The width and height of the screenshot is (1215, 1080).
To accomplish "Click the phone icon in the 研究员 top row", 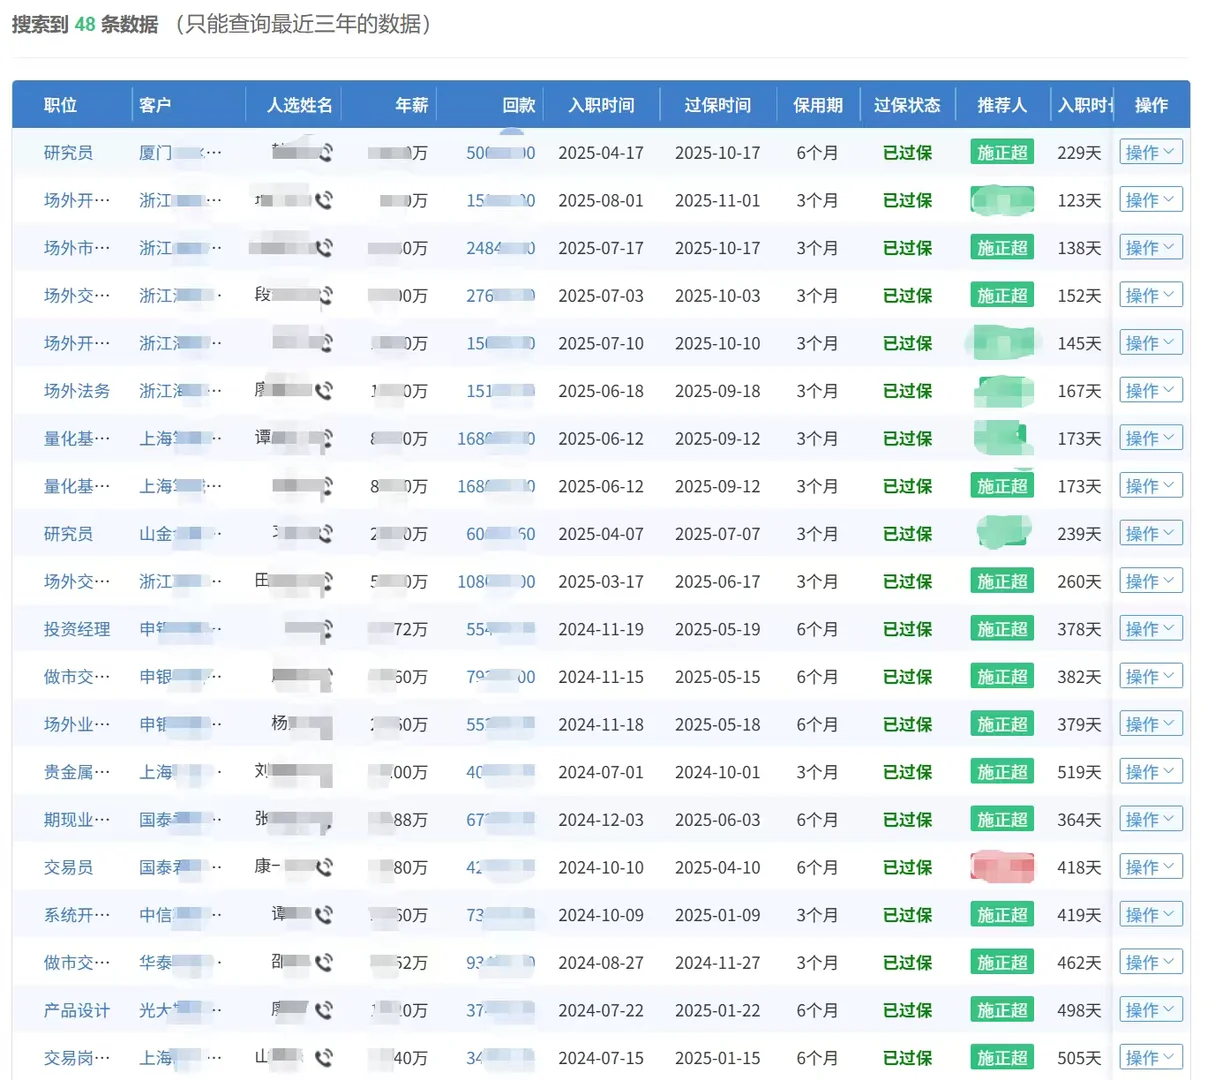I will (325, 152).
